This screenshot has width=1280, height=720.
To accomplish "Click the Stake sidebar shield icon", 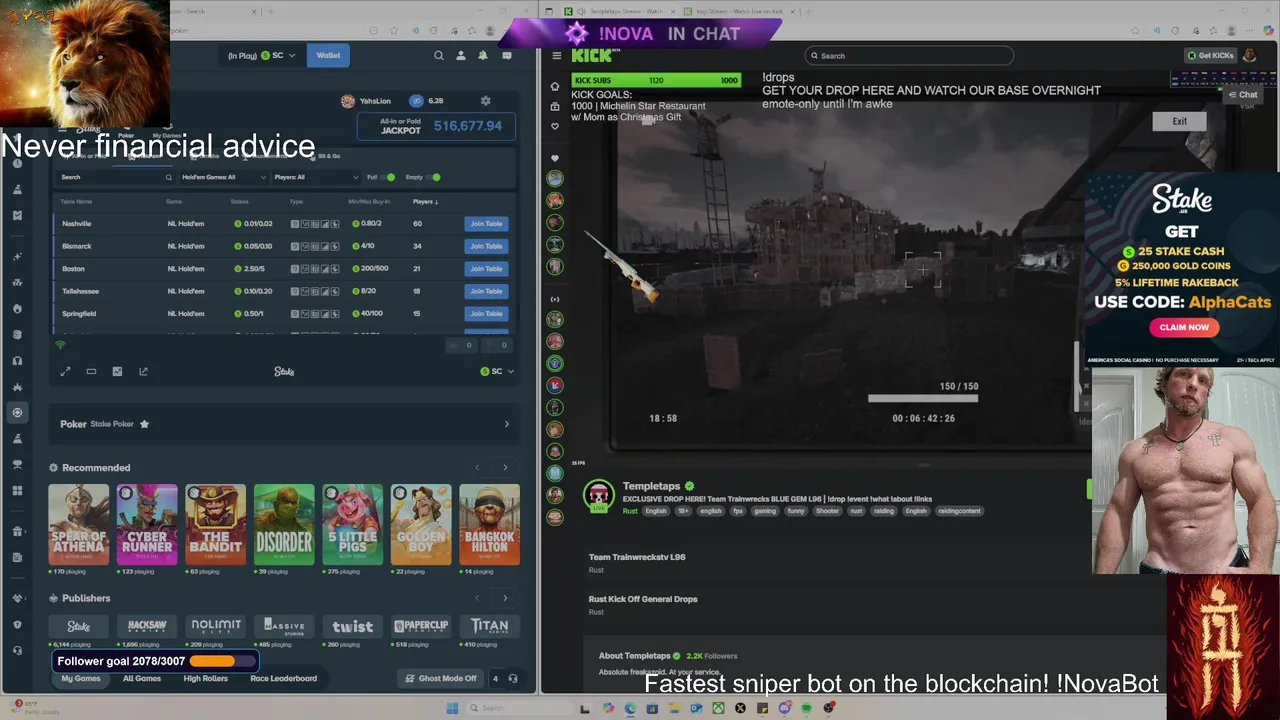I will (17, 624).
